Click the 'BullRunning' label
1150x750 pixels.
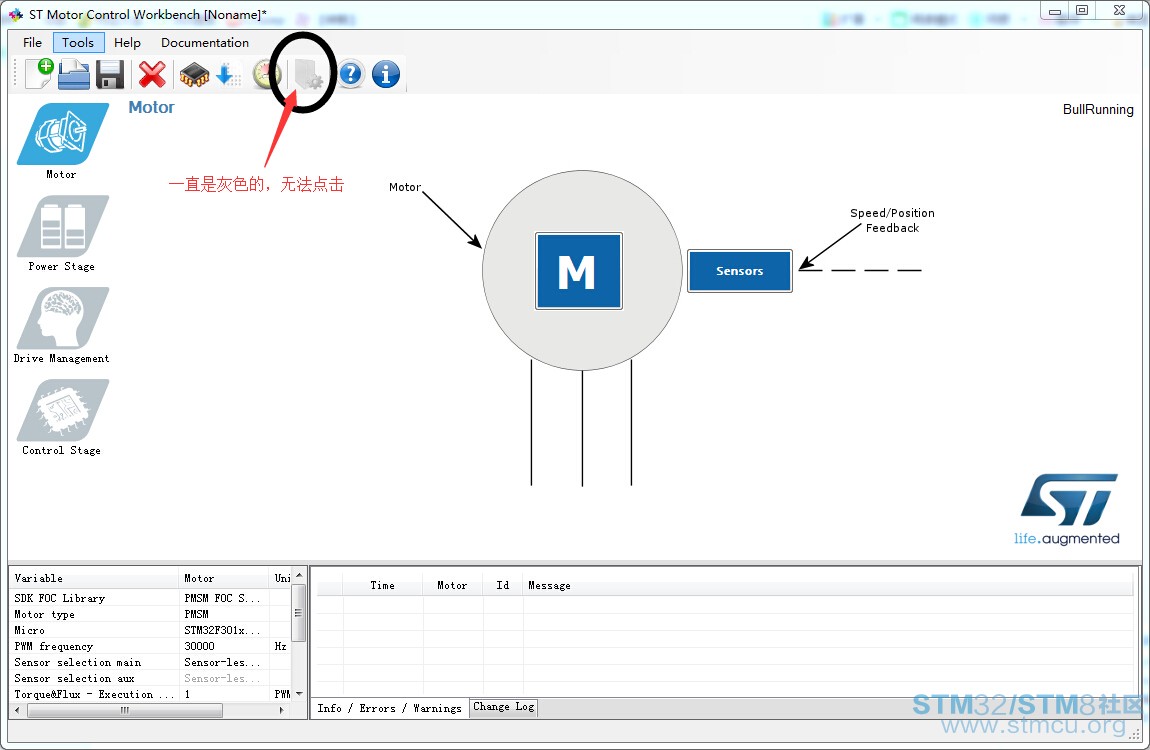pos(1098,109)
